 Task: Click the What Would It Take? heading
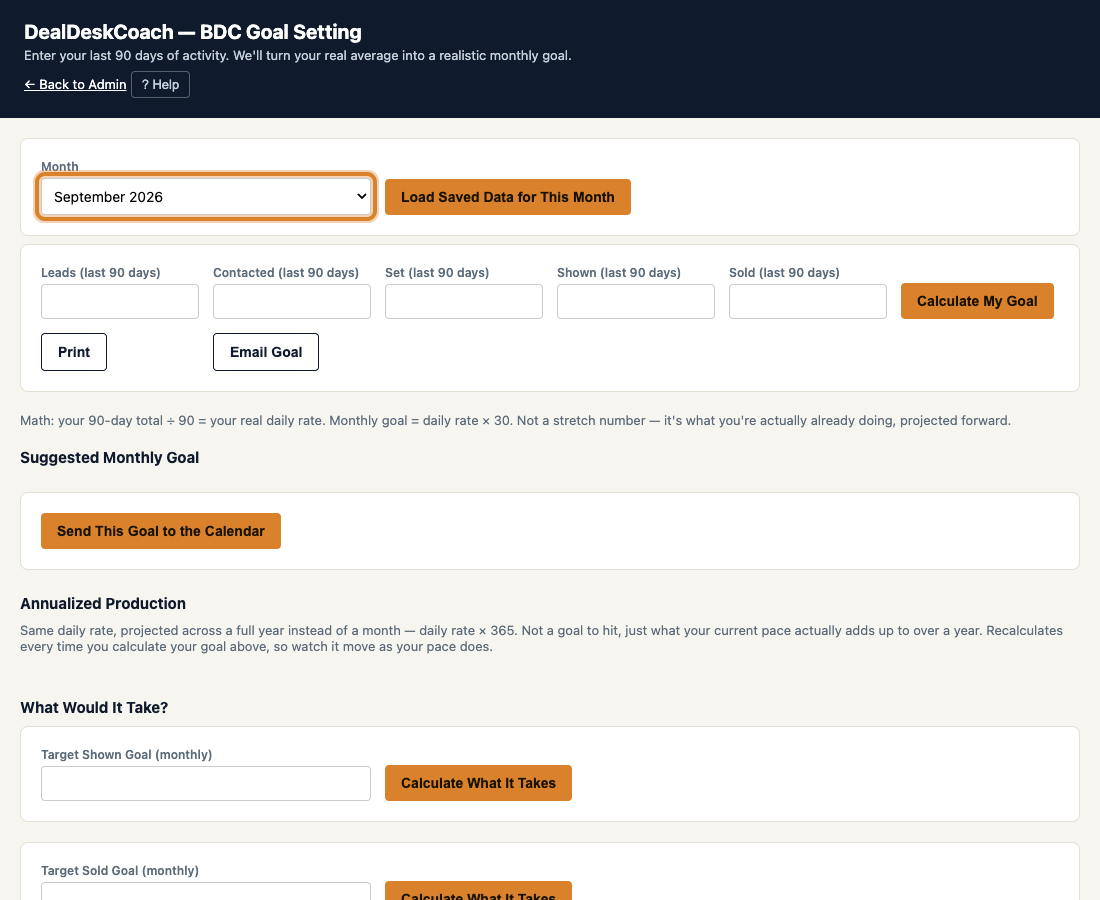coord(94,707)
